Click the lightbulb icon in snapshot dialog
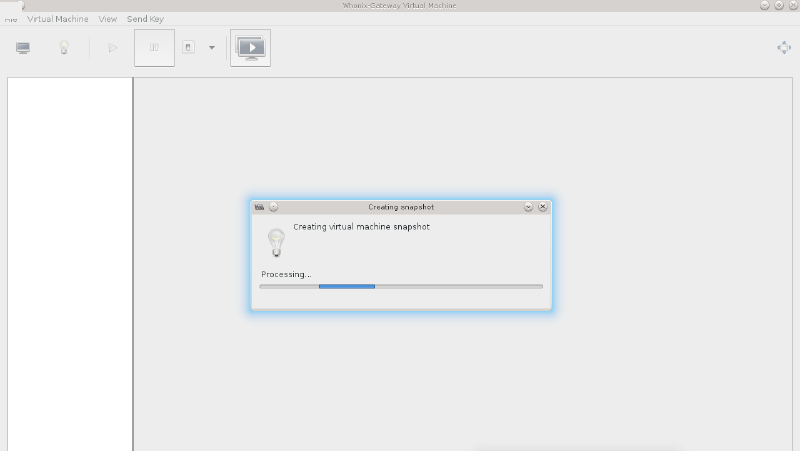This screenshot has height=451, width=800. coord(275,242)
